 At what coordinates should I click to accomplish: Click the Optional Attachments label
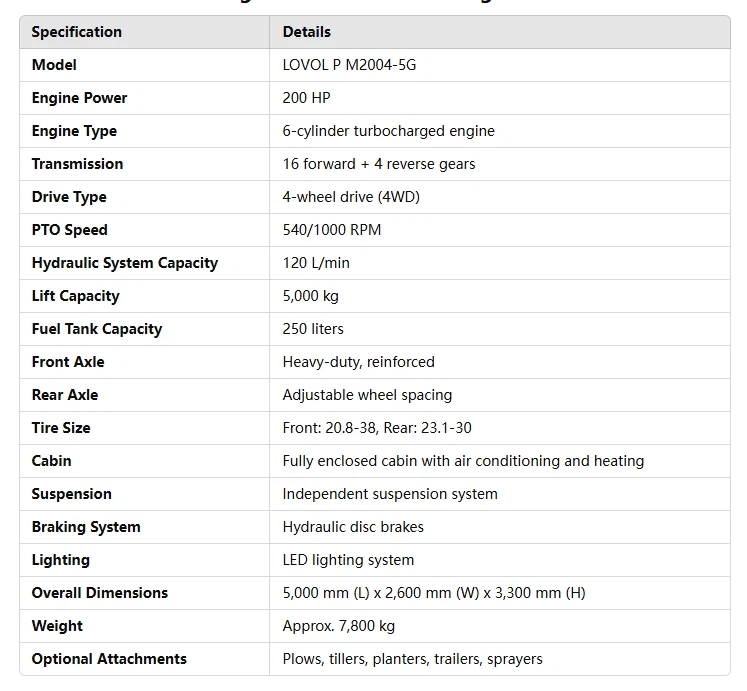pos(109,659)
